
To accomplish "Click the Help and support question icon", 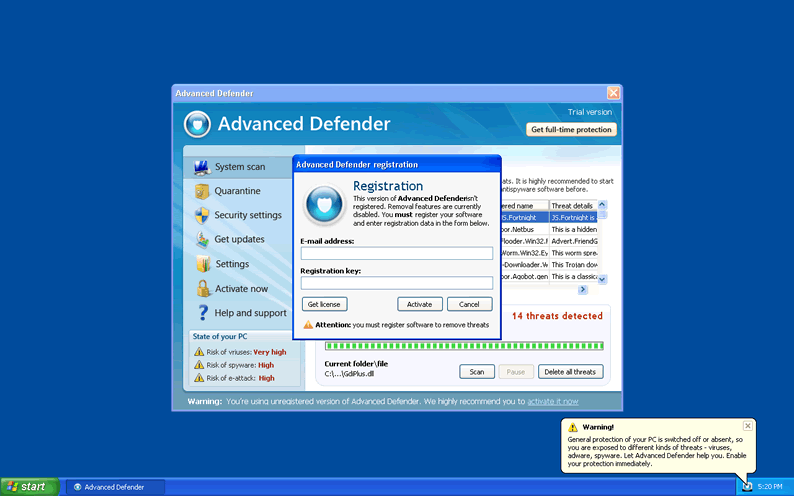I will pyautogui.click(x=201, y=313).
